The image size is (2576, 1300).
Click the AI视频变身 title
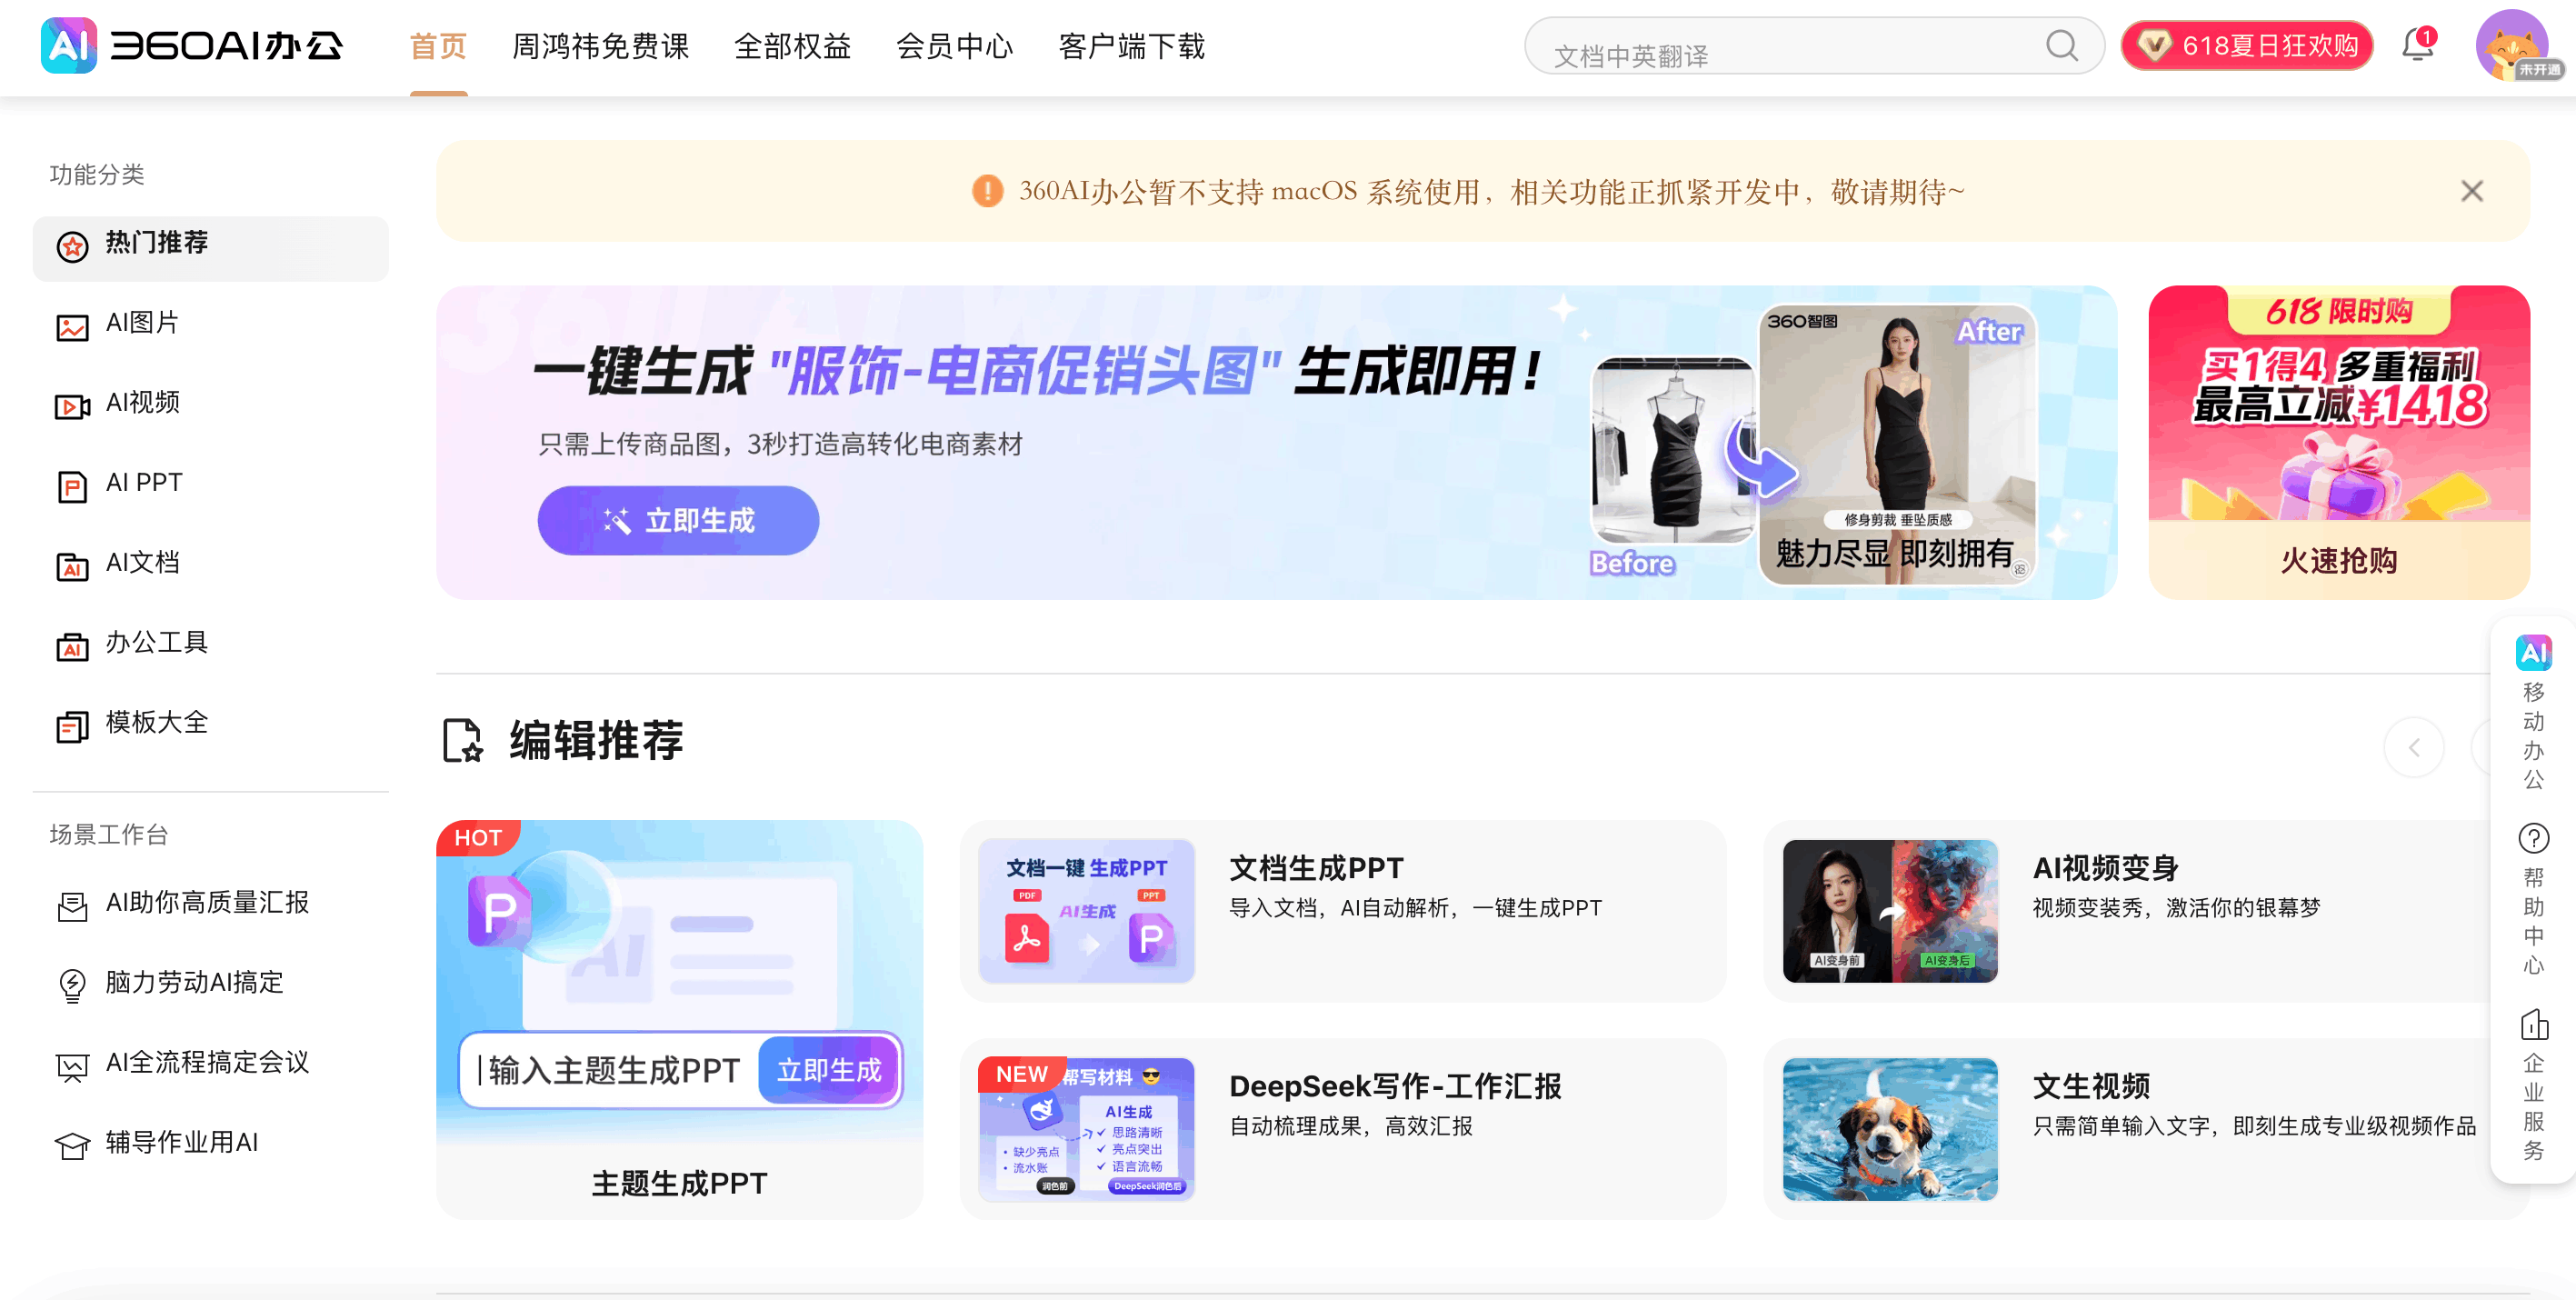2105,868
